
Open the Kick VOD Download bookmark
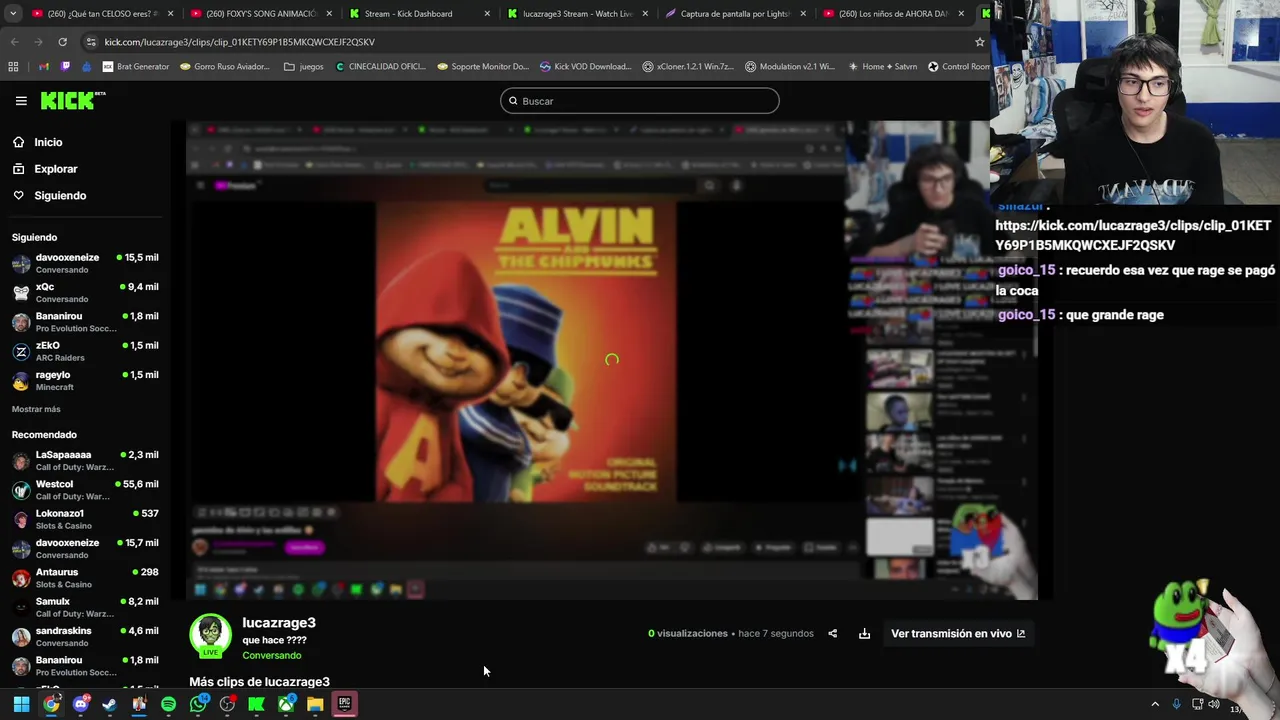585,67
